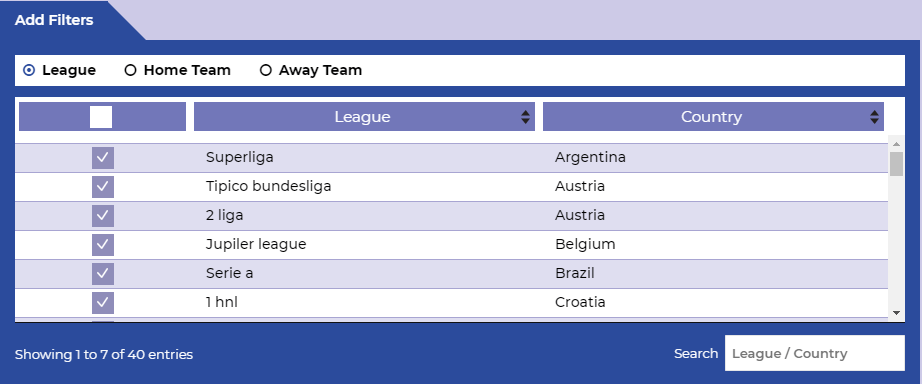Click the table's vertical scrollbar thumb
Image resolution: width=922 pixels, height=384 pixels.
coord(896,164)
